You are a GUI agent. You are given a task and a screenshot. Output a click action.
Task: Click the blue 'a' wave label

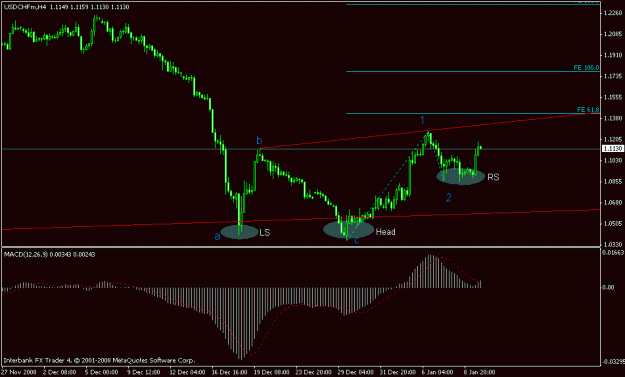[217, 236]
